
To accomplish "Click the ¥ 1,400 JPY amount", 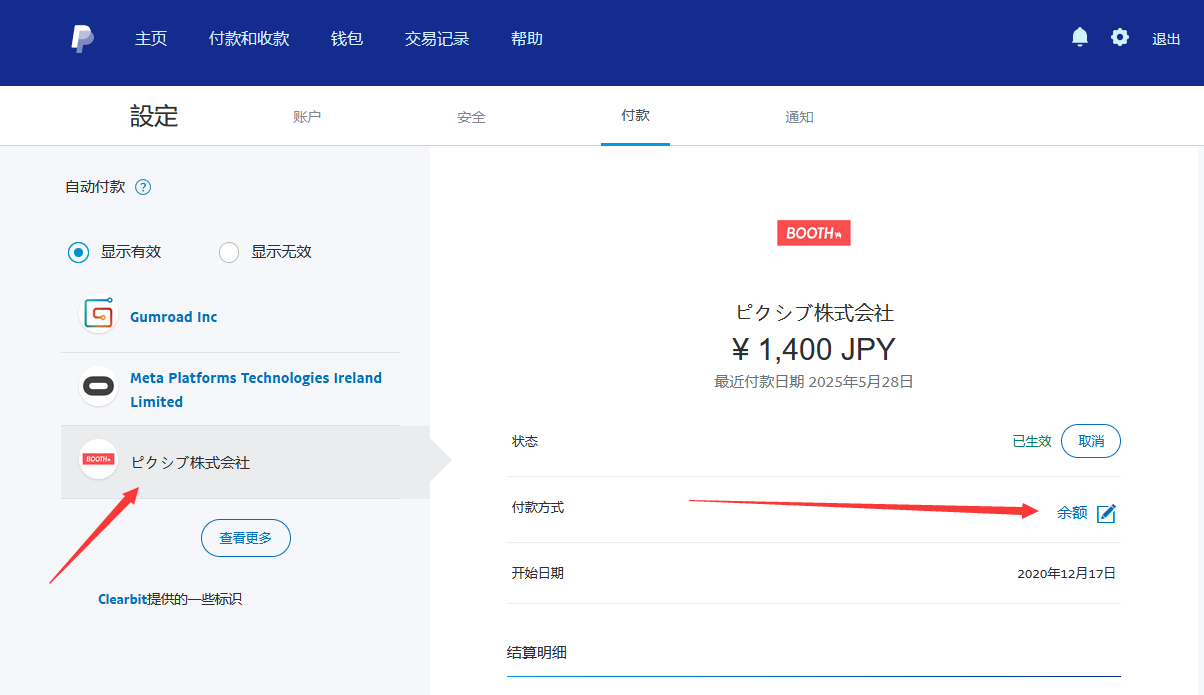I will (x=814, y=349).
